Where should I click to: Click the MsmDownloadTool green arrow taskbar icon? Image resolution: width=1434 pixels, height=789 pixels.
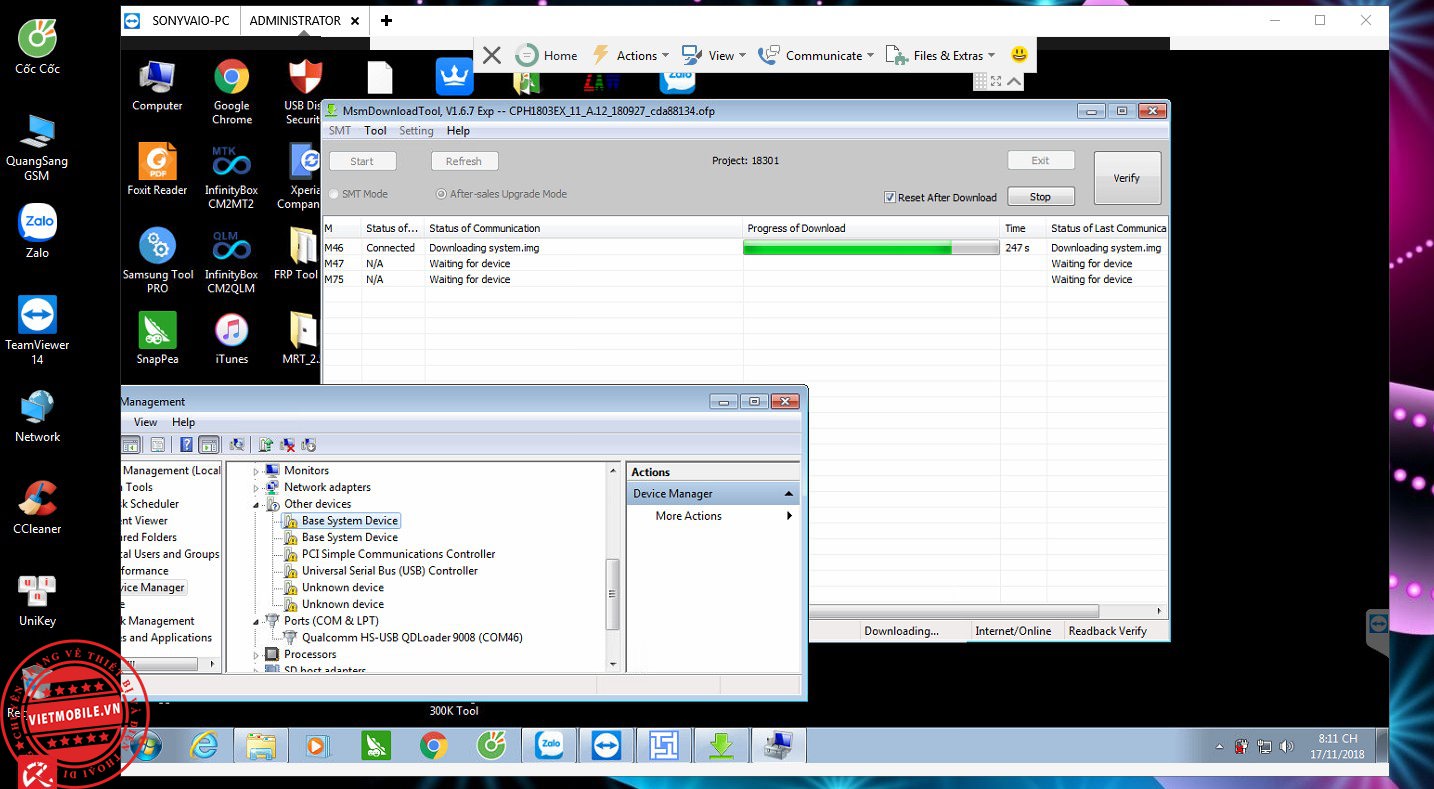tap(722, 746)
